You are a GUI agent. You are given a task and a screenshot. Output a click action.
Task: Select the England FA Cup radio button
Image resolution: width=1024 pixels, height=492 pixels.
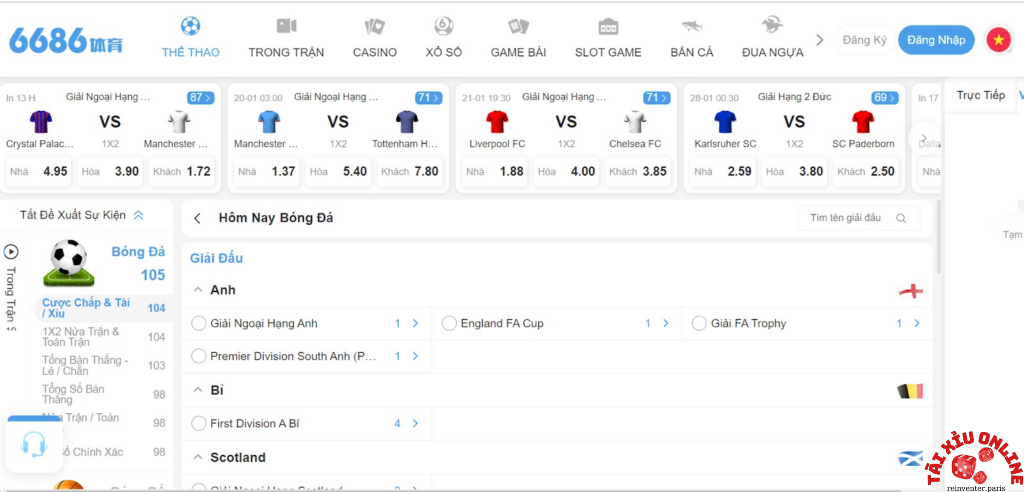click(x=449, y=324)
